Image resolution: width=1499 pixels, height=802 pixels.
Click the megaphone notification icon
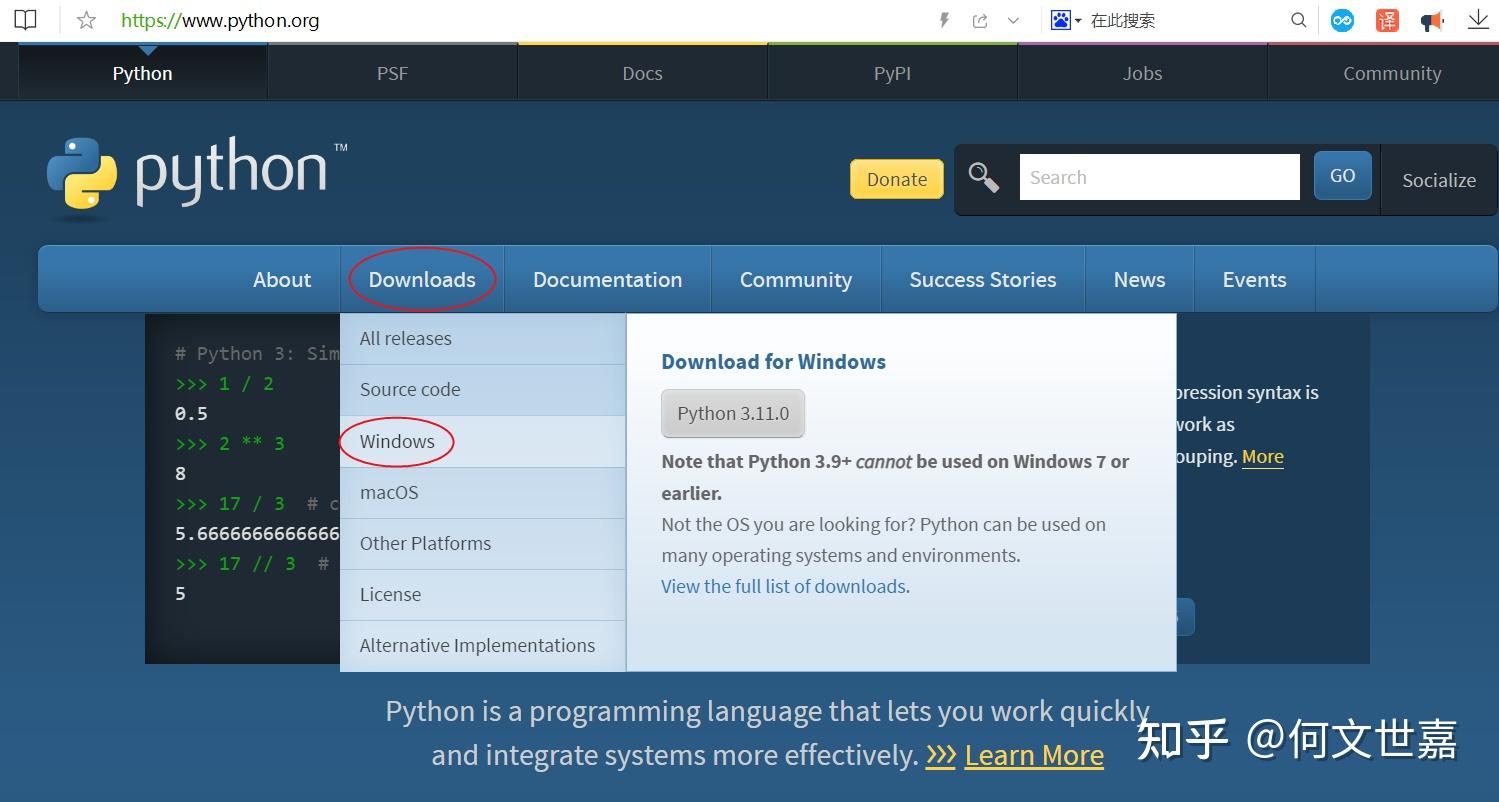[x=1431, y=19]
